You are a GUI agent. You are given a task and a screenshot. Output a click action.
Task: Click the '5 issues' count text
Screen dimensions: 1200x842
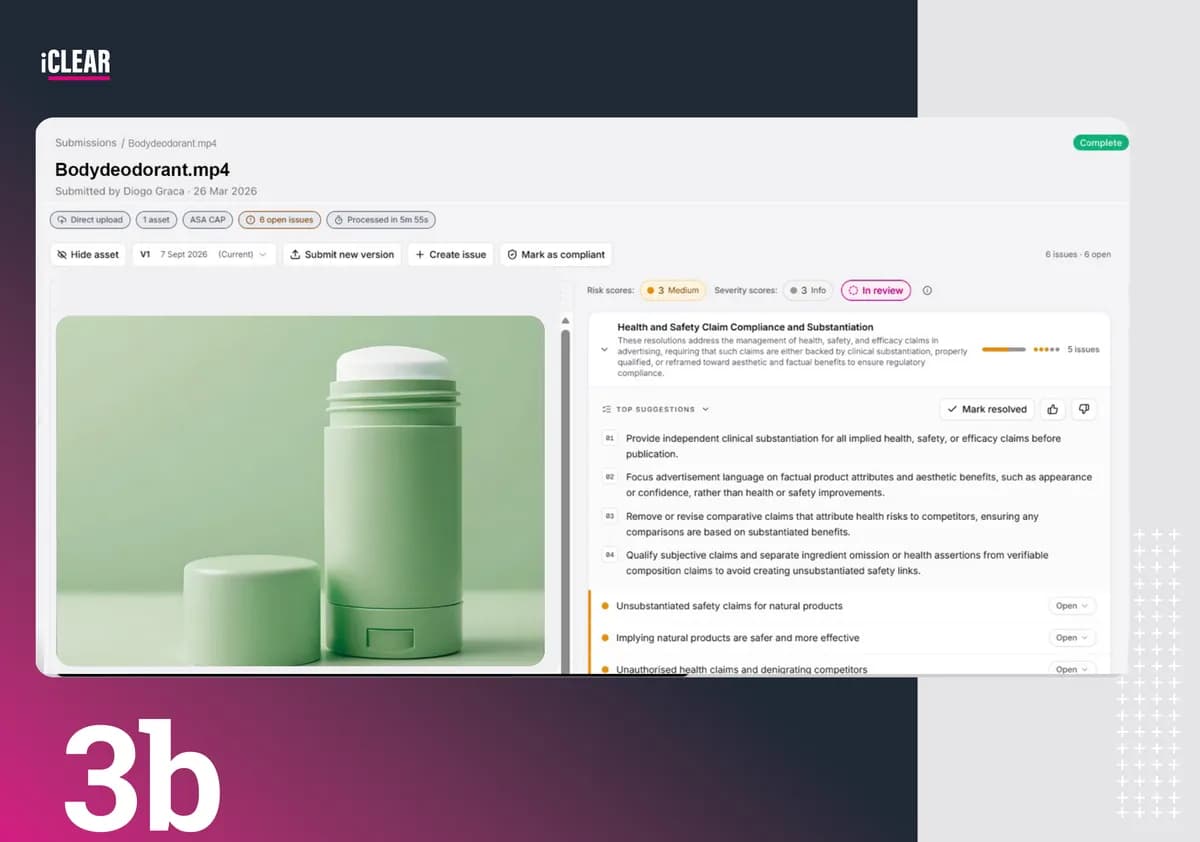tap(1083, 350)
